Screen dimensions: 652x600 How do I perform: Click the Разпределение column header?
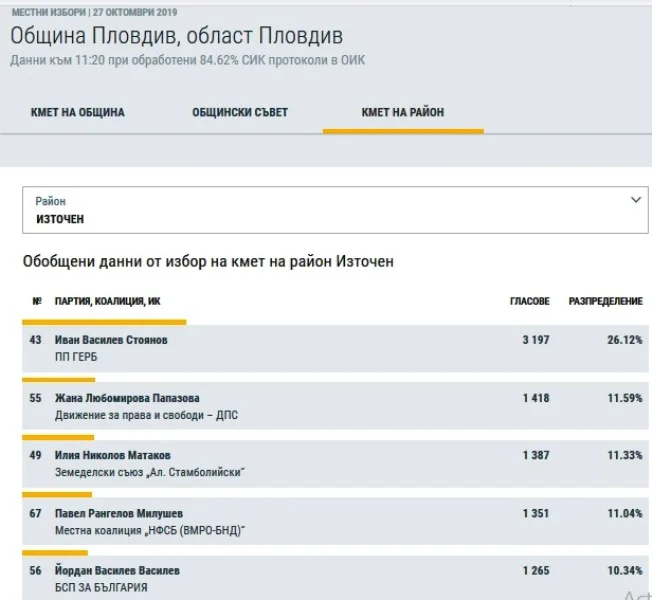605,301
